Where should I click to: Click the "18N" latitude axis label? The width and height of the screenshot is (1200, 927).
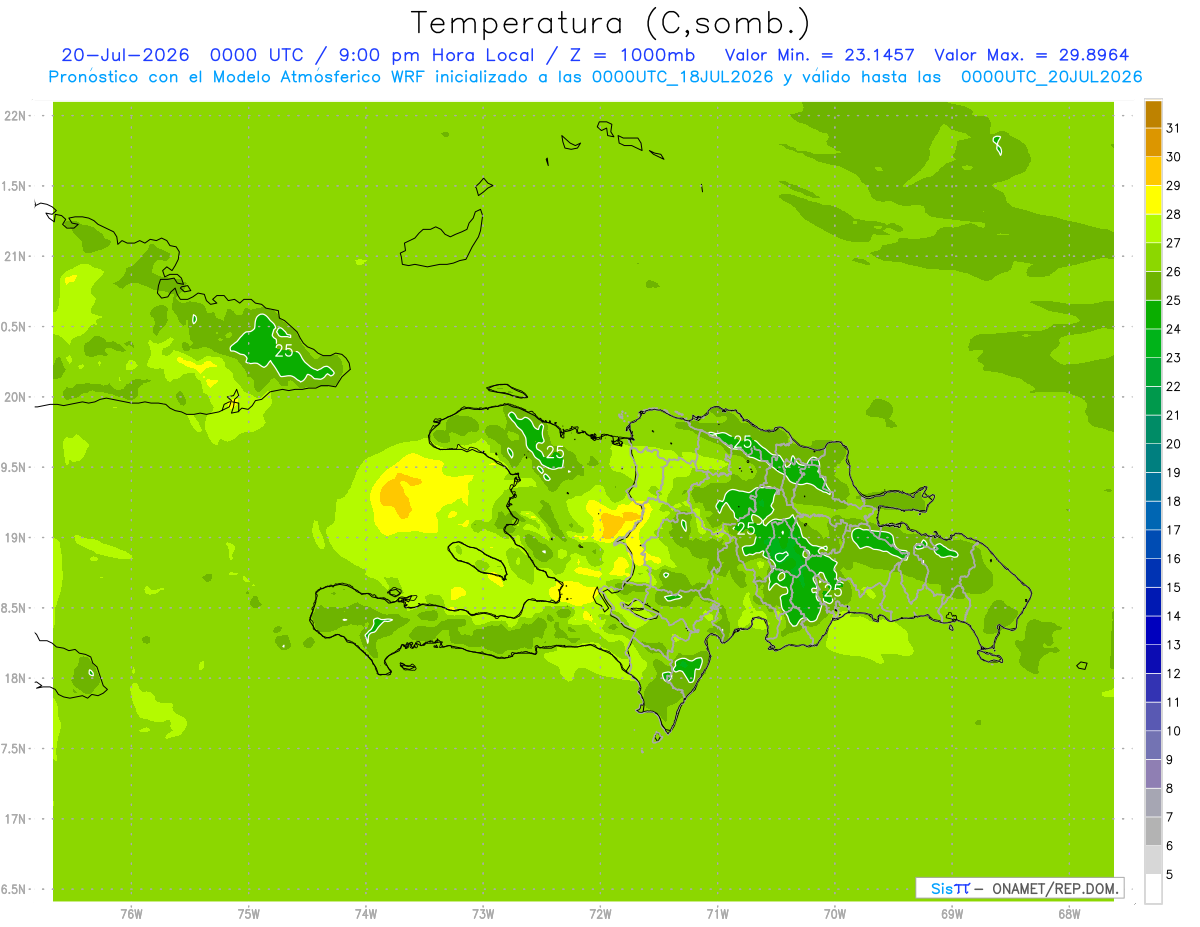pos(17,679)
